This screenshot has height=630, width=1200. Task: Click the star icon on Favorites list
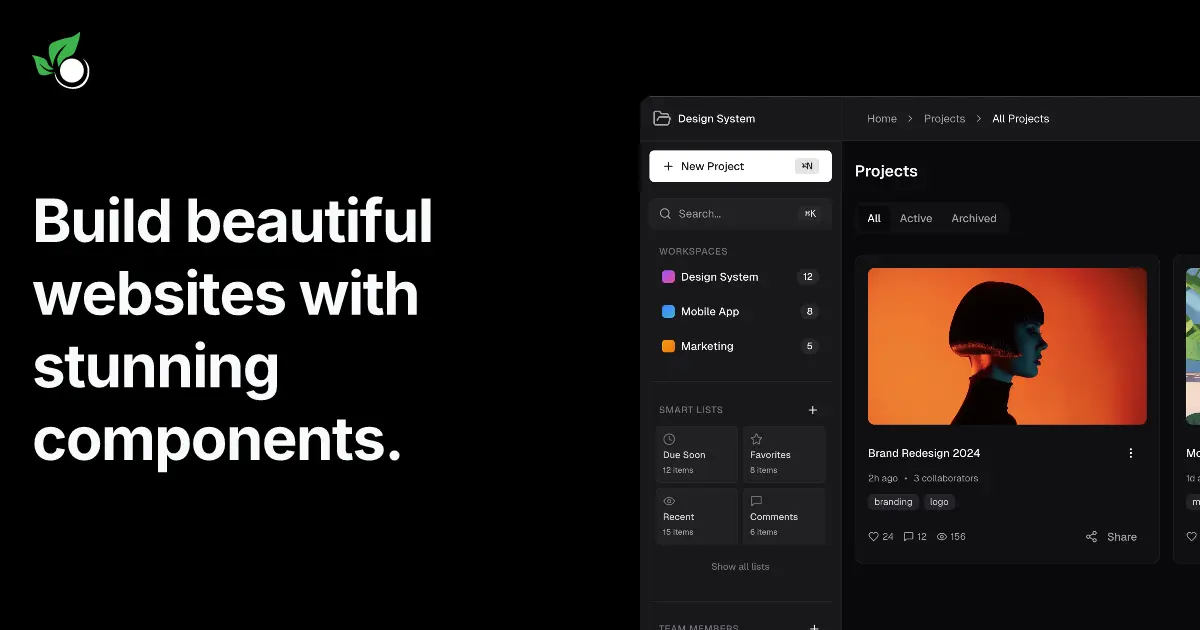click(x=757, y=438)
